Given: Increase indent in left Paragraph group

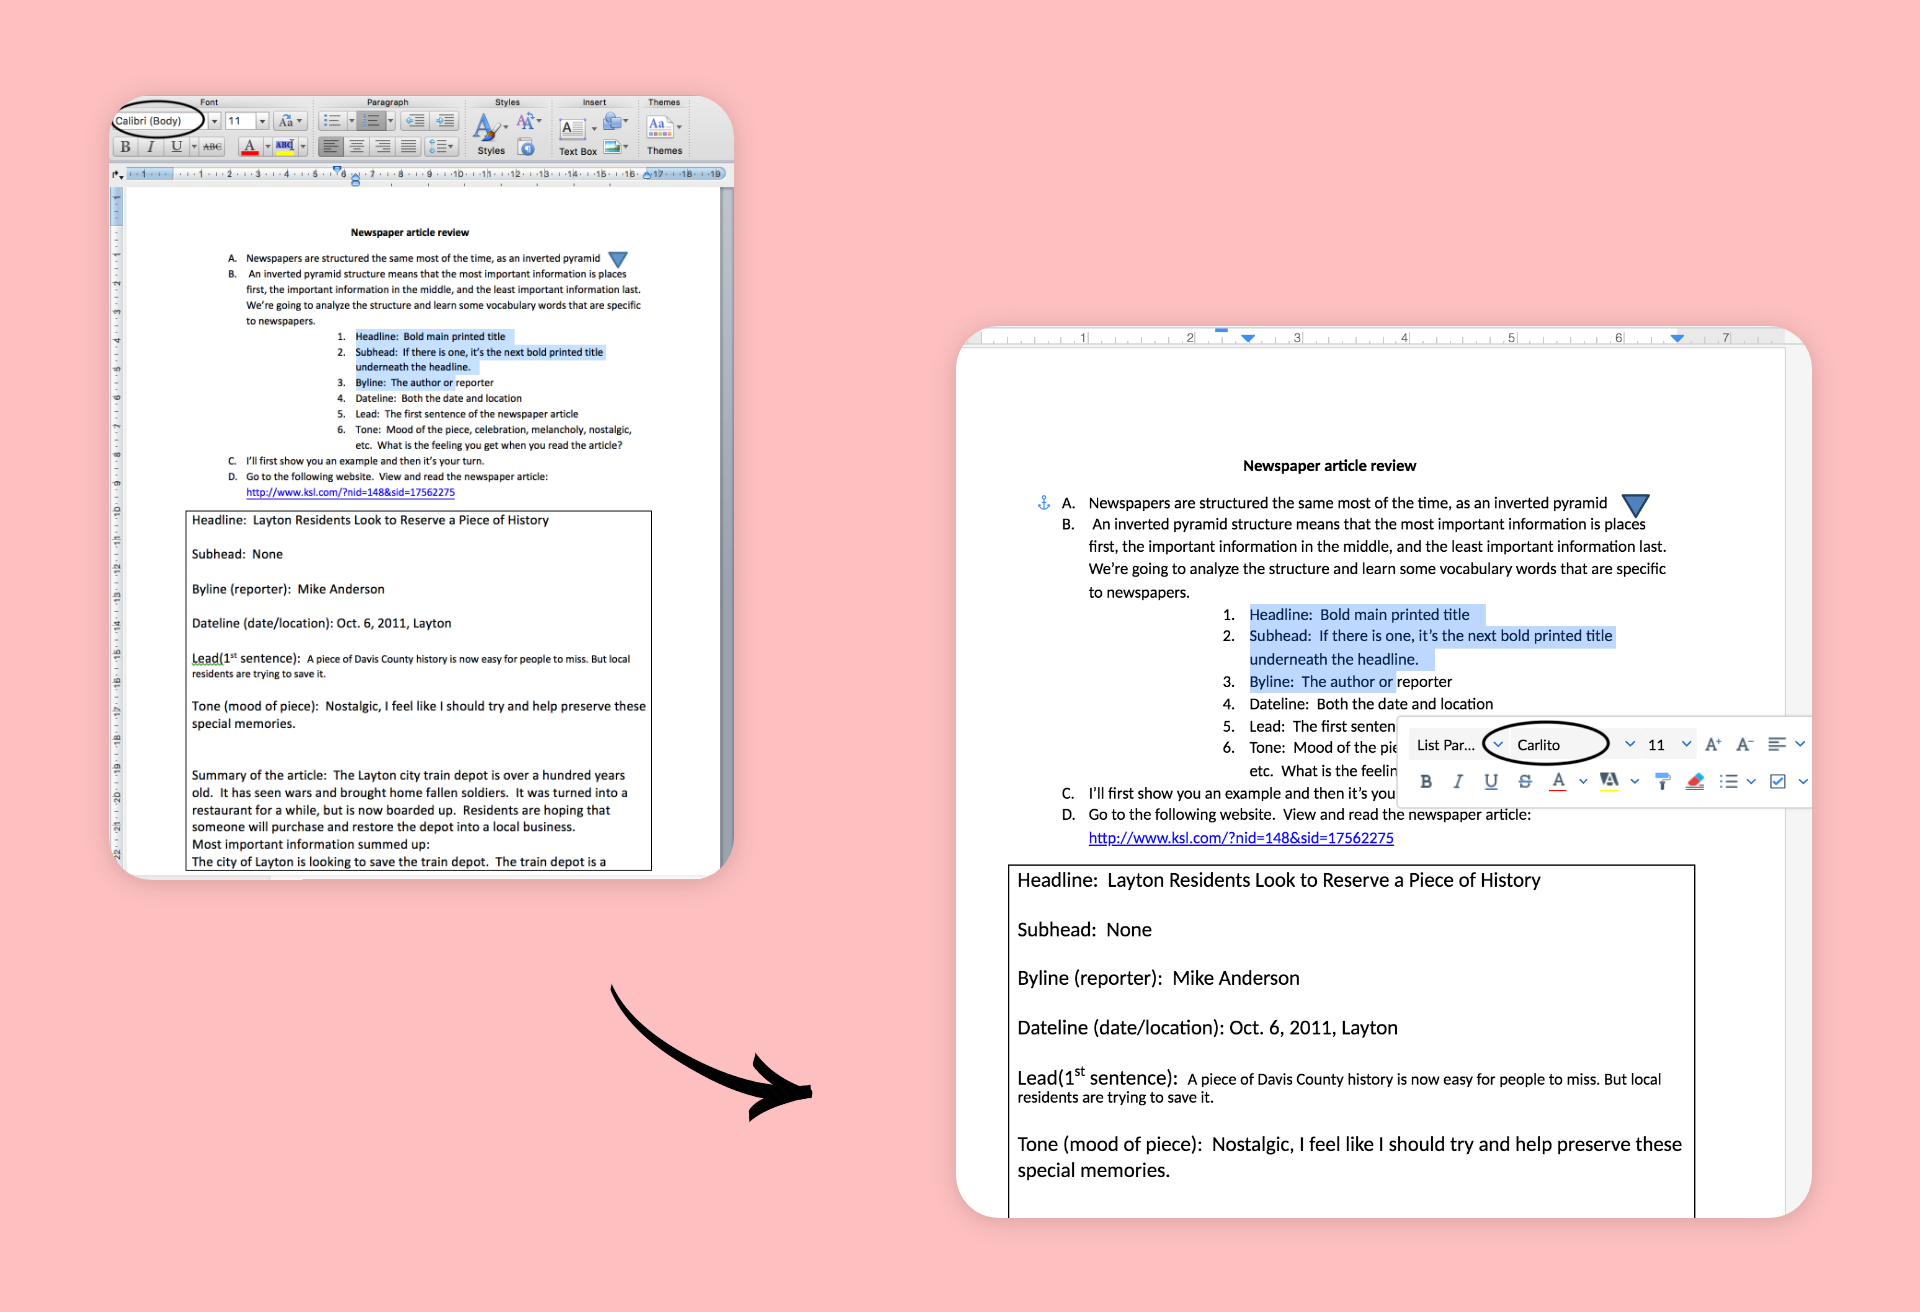Looking at the screenshot, I should [x=445, y=121].
